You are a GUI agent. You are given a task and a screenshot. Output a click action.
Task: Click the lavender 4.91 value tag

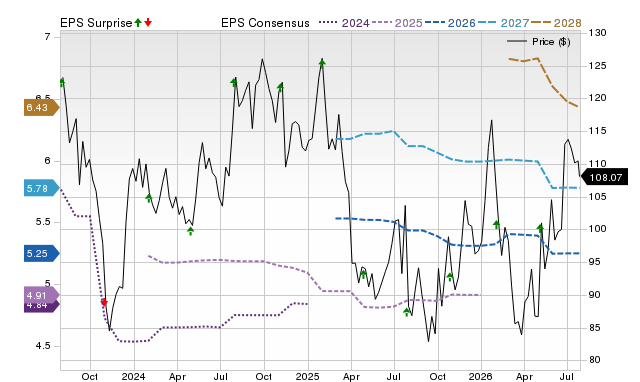coord(42,295)
